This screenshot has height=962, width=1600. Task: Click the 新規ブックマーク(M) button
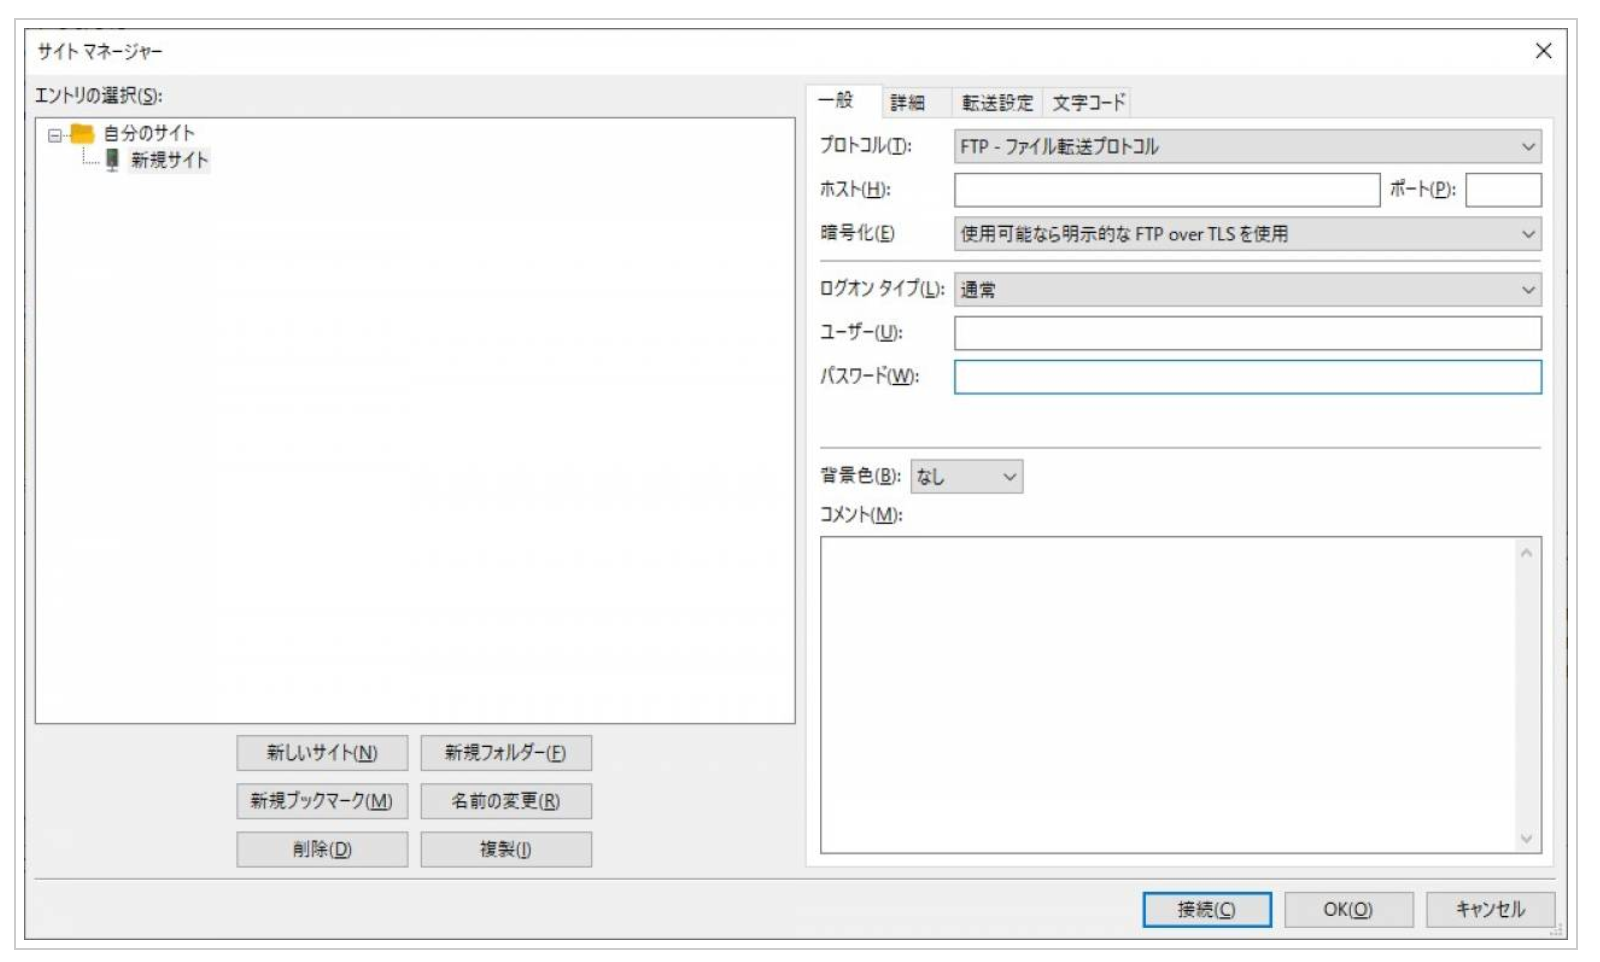(322, 801)
